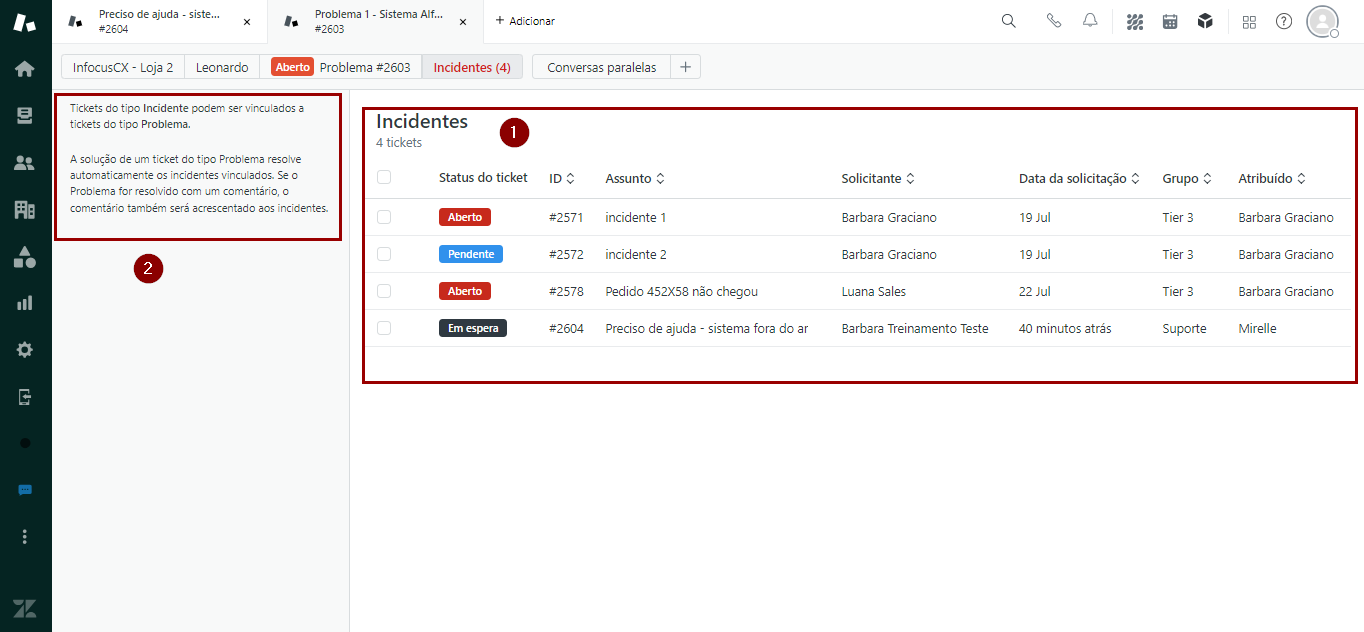Open the help question mark icon
1364x632 pixels.
(1284, 21)
